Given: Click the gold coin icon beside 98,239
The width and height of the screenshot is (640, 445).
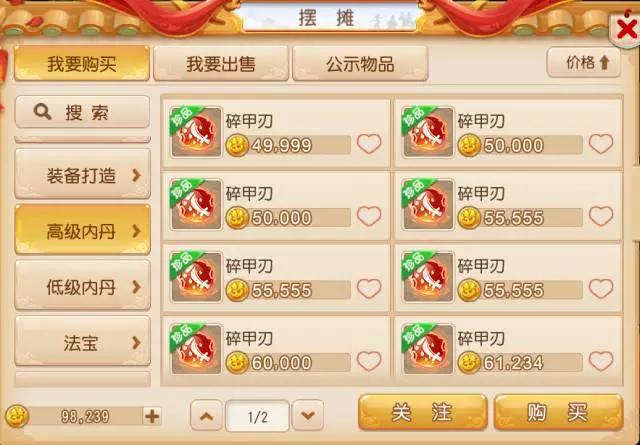Looking at the screenshot, I should click(17, 416).
